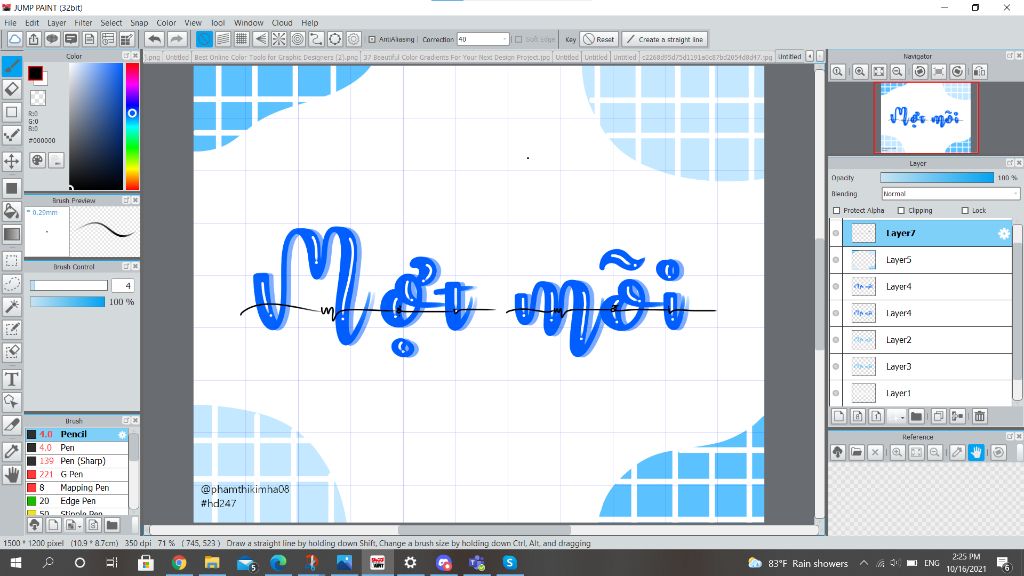Screen dimensions: 1024x576
Task: Click the Navigator preview thumbnail
Action: tap(925, 118)
